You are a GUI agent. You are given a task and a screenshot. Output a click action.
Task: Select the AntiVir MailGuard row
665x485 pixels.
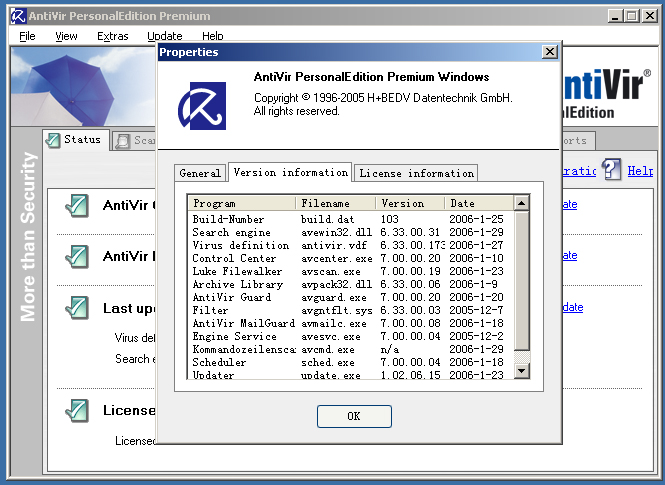point(351,323)
